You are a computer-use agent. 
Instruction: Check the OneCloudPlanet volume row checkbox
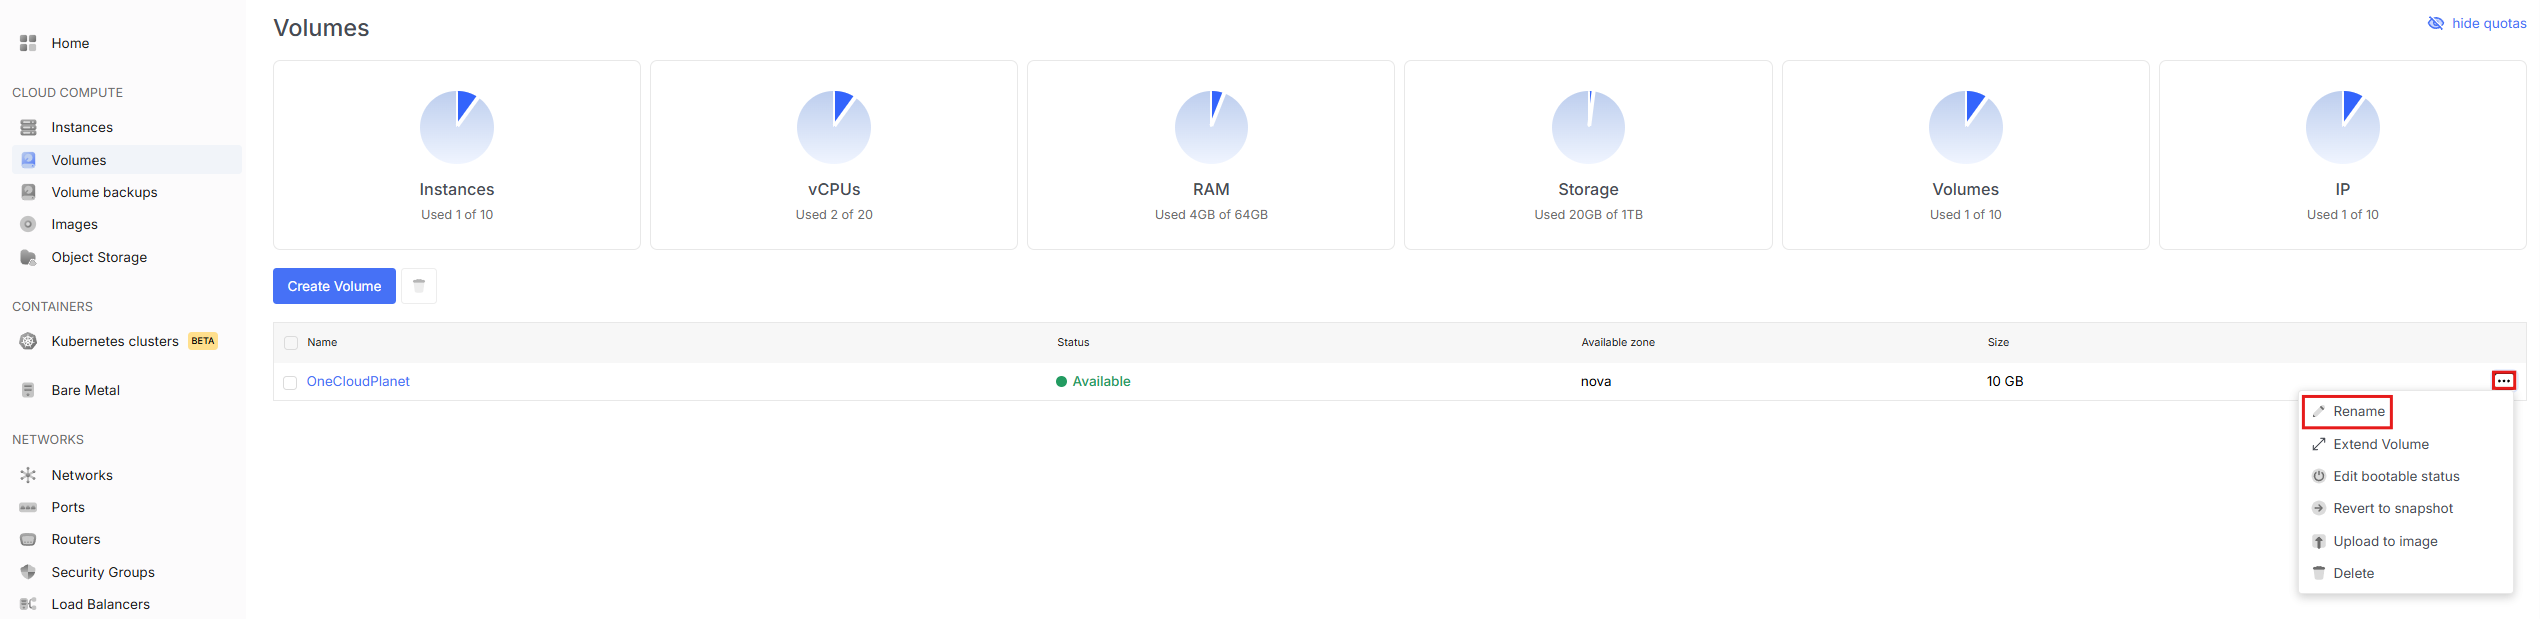[x=290, y=382]
